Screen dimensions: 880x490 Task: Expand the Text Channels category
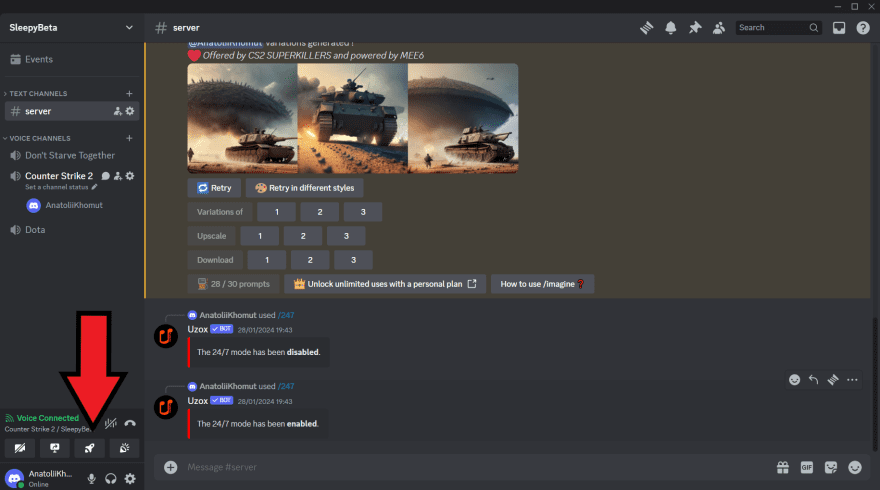tap(38, 93)
